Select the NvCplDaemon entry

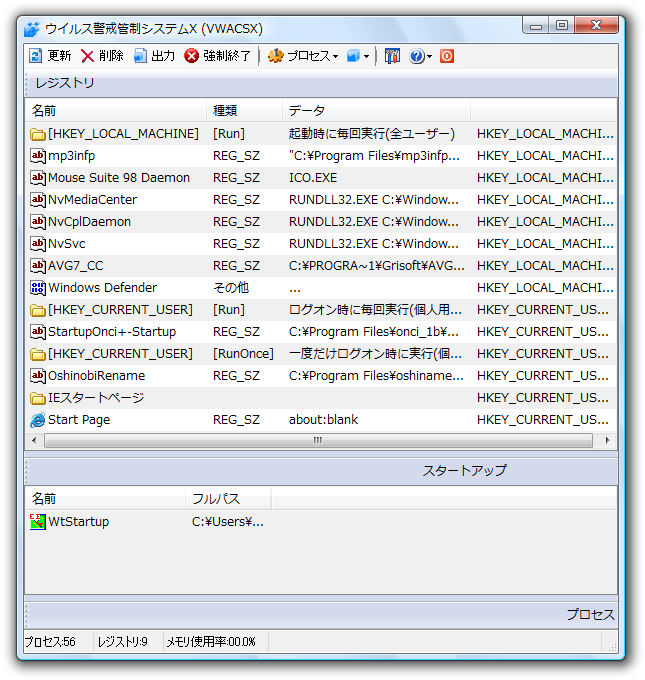tap(321, 222)
